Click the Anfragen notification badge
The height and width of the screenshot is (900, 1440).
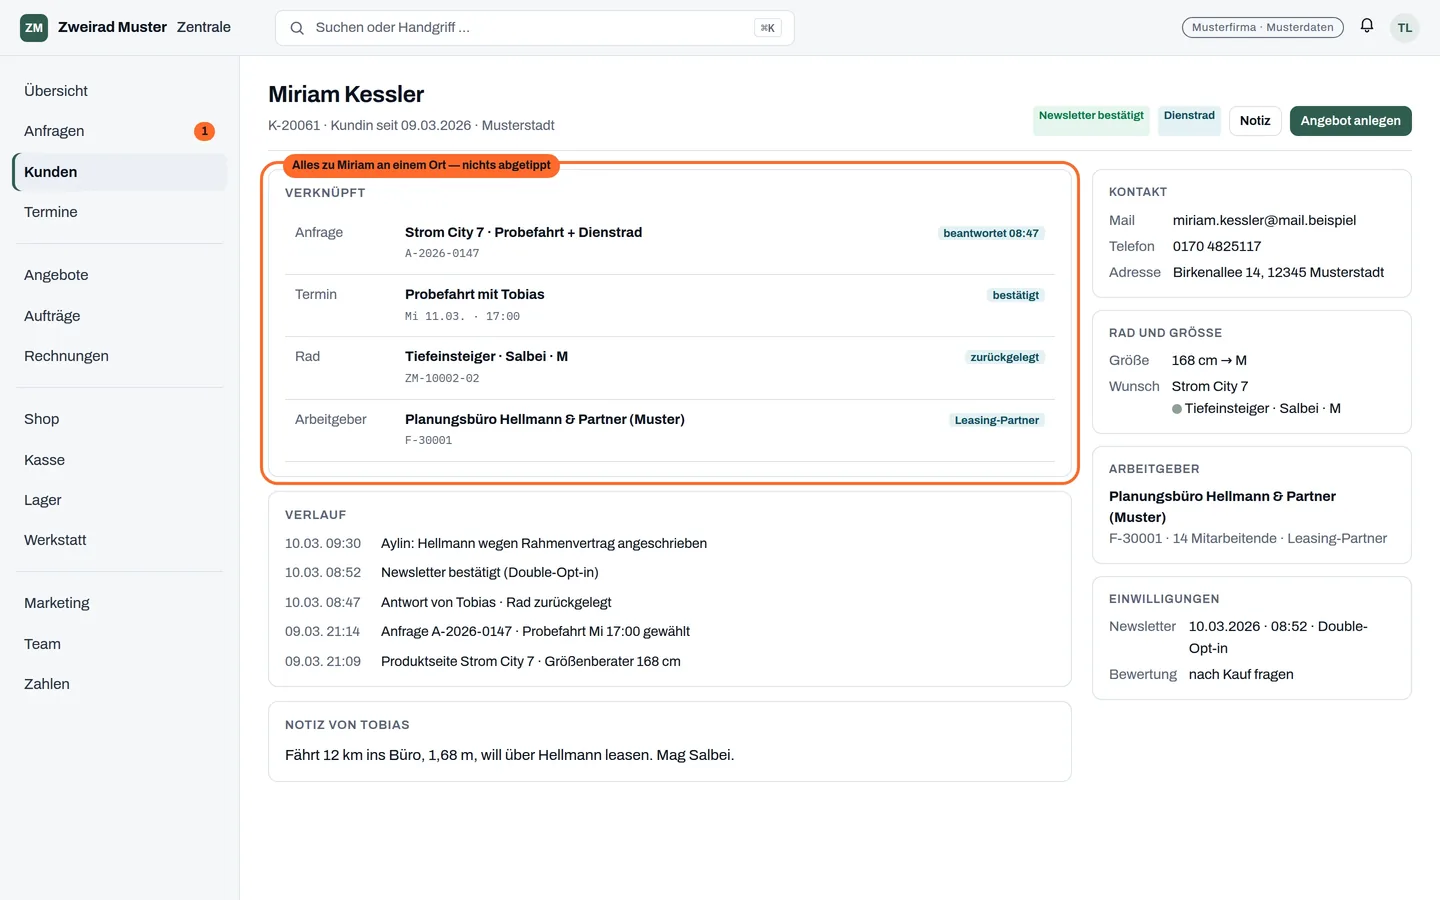click(204, 131)
